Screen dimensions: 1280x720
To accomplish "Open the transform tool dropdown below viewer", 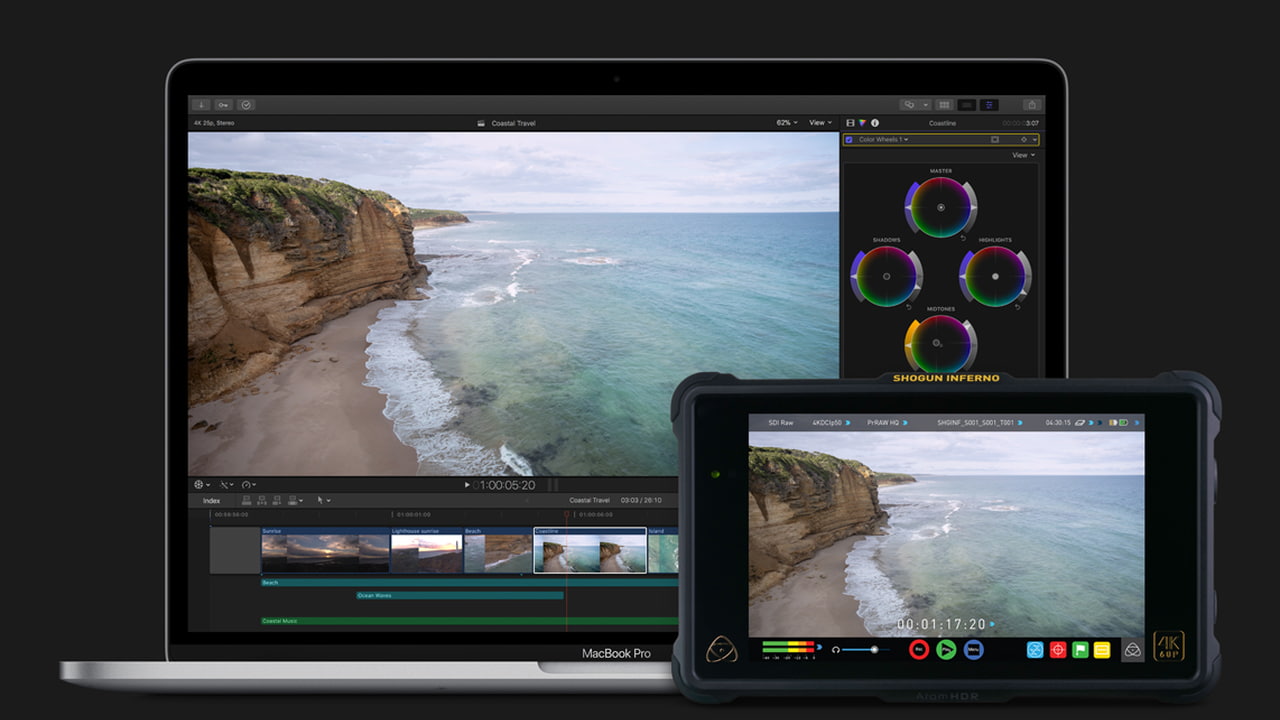I will pyautogui.click(x=201, y=485).
